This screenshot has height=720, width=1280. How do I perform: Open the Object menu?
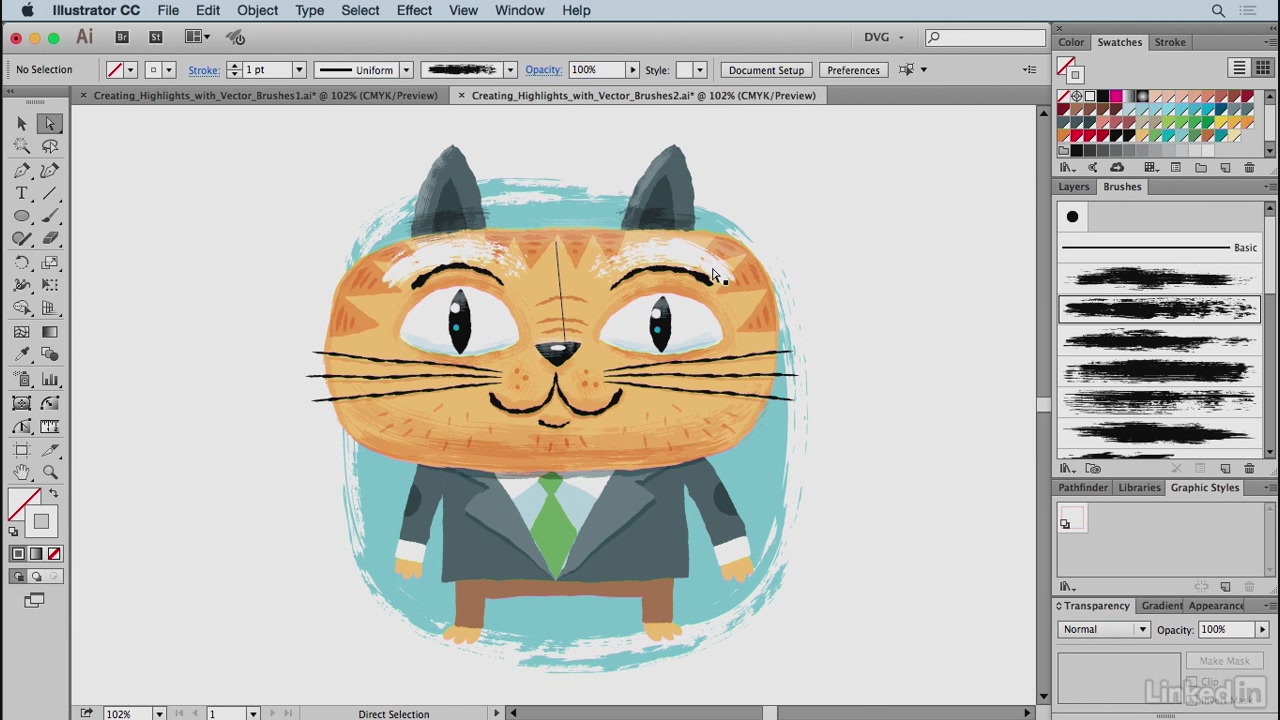(257, 10)
